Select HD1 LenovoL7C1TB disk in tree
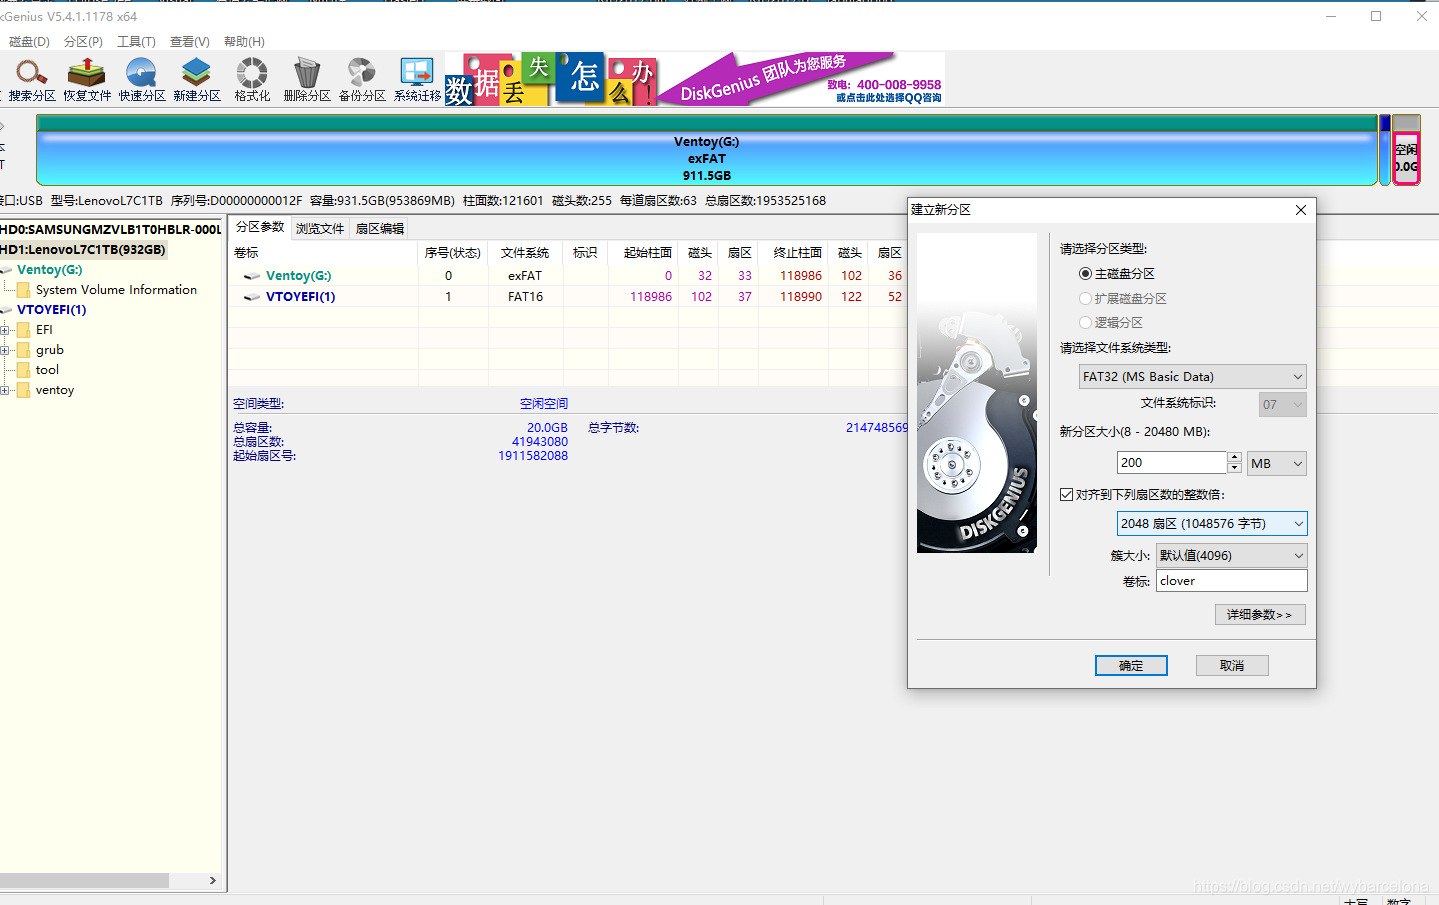The width and height of the screenshot is (1439, 905). point(83,250)
